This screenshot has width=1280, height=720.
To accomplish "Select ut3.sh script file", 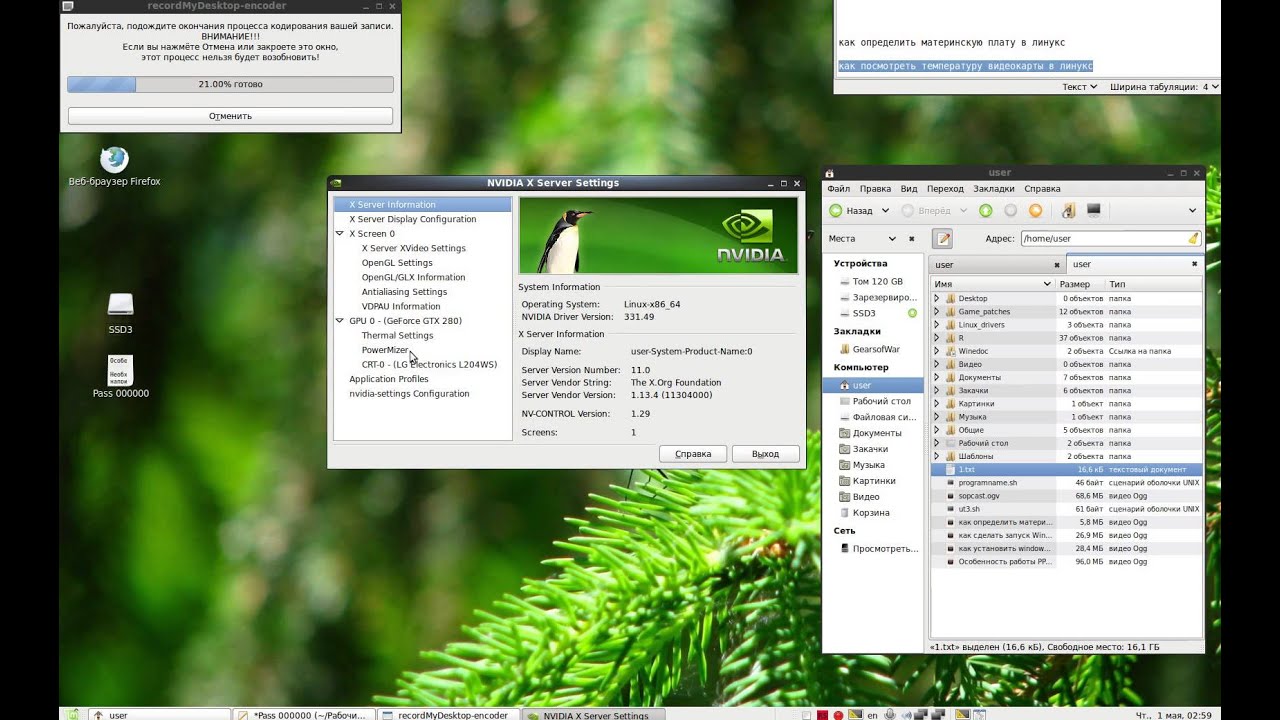I will (x=1066, y=509).
